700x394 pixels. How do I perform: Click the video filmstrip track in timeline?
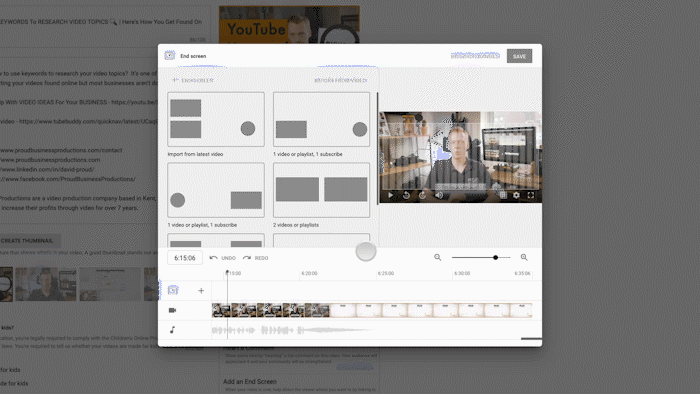(x=372, y=310)
